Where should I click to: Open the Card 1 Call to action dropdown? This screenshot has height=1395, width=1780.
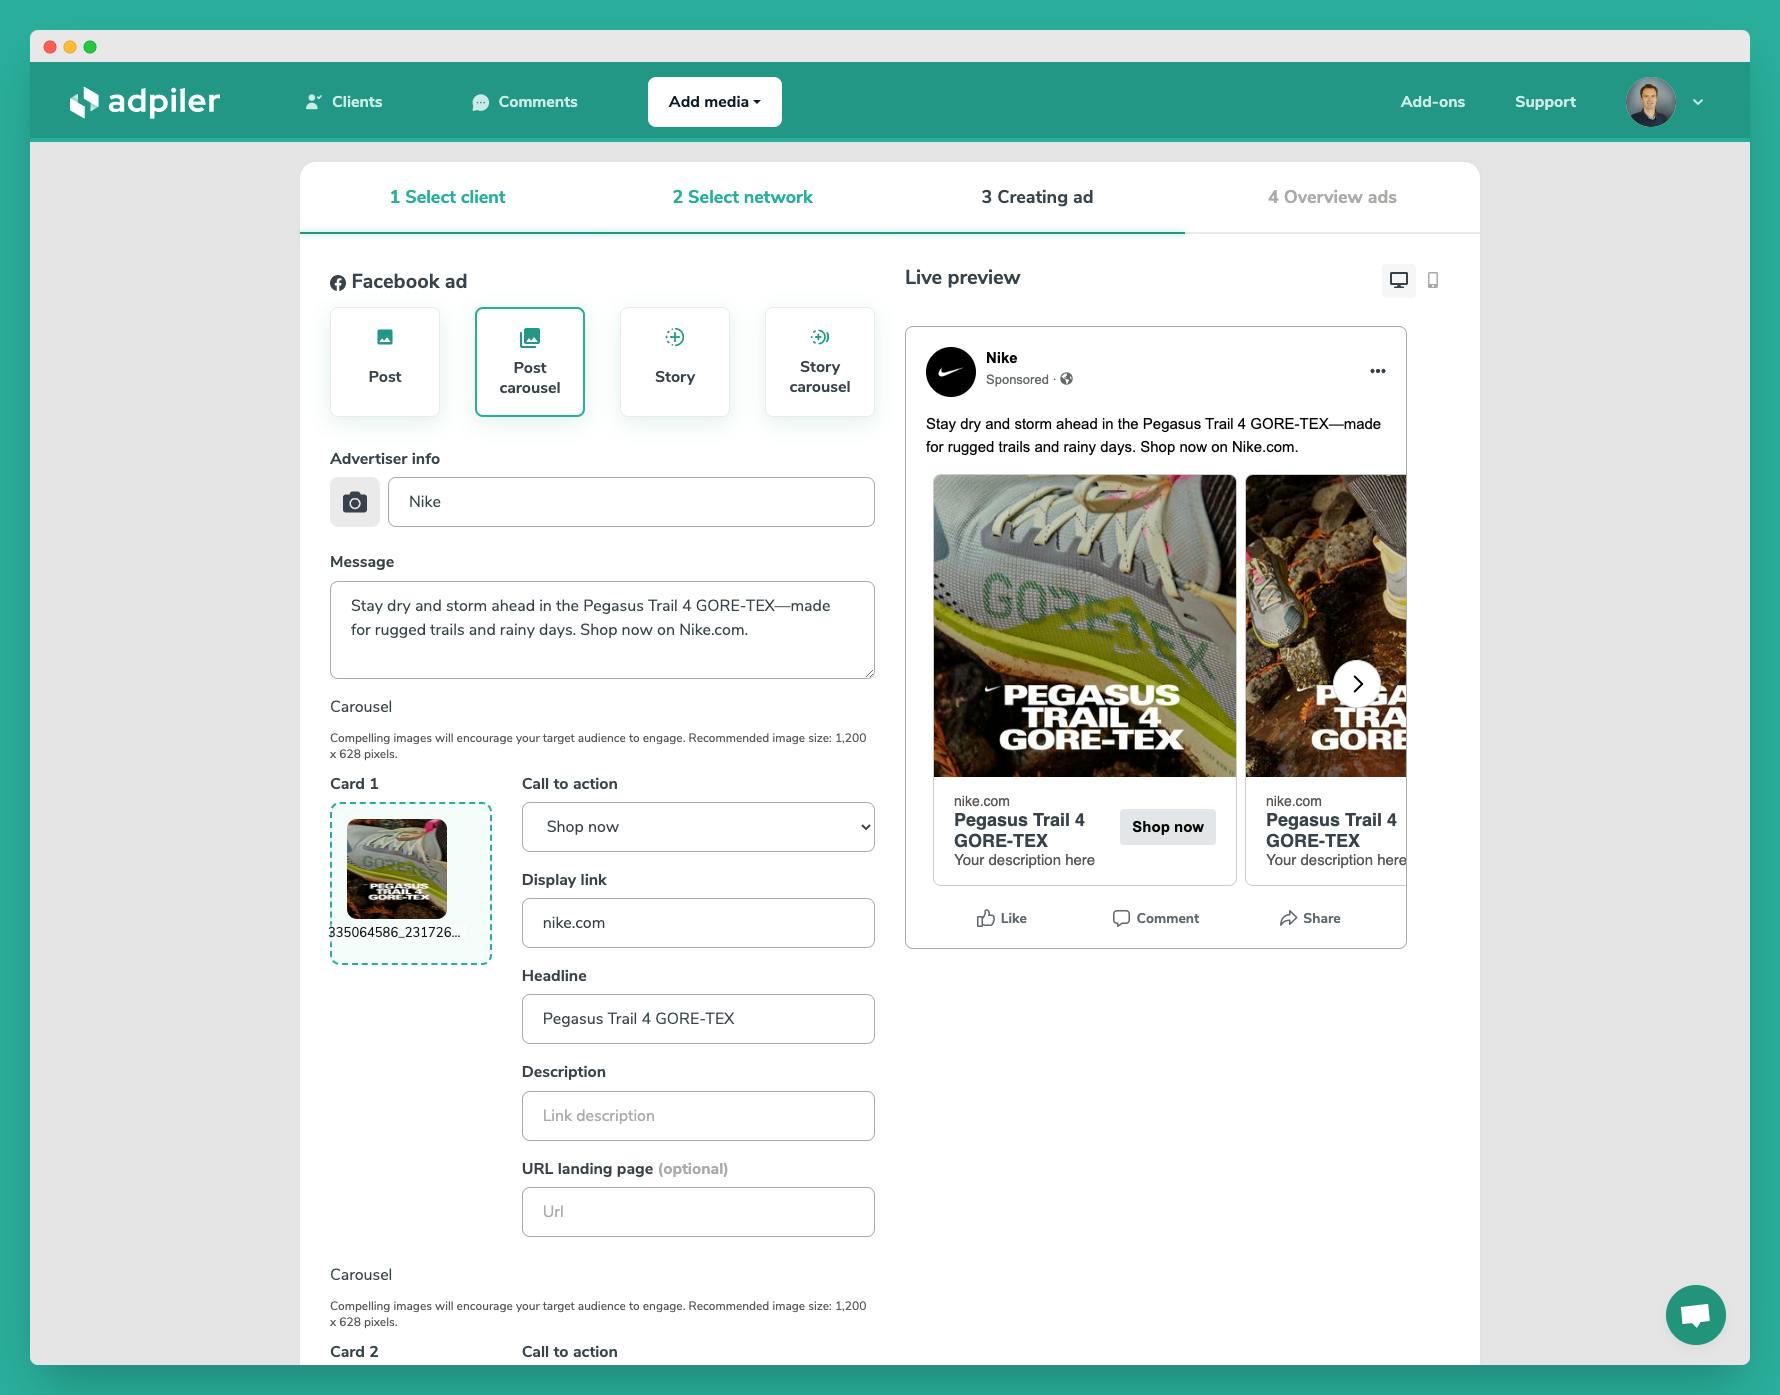pos(698,827)
